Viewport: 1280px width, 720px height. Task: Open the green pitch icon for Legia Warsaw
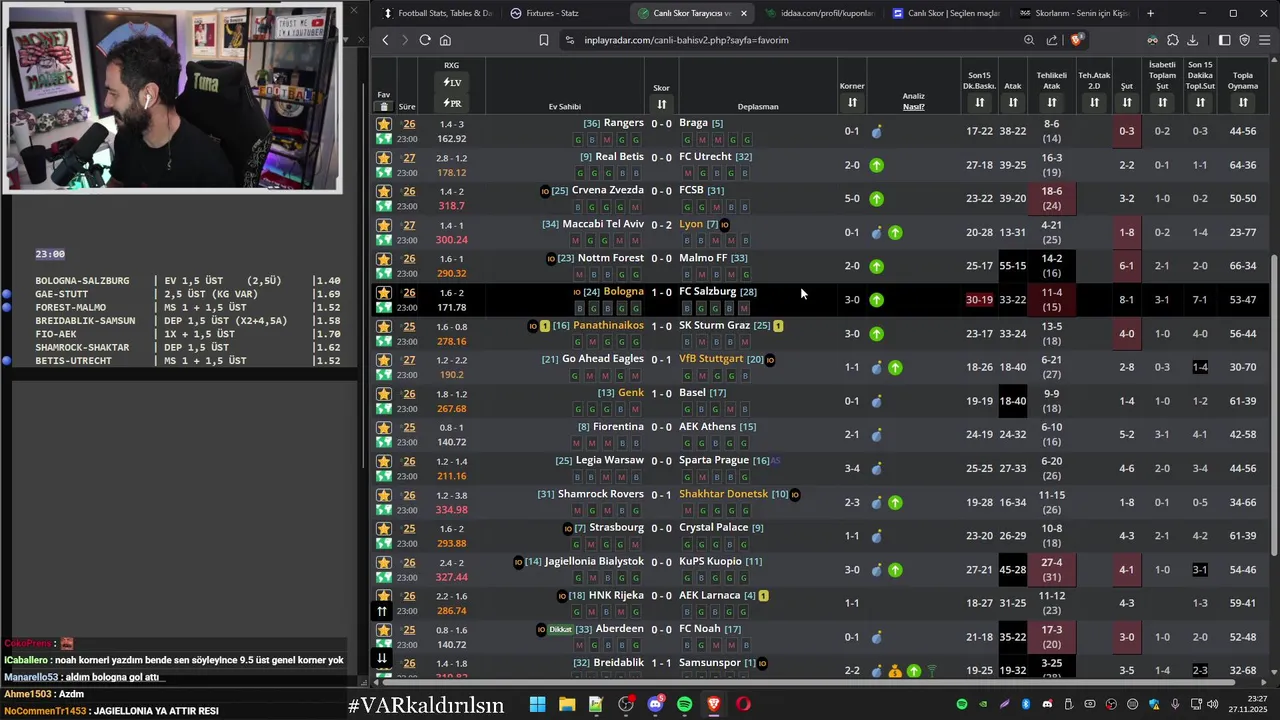[x=384, y=476]
